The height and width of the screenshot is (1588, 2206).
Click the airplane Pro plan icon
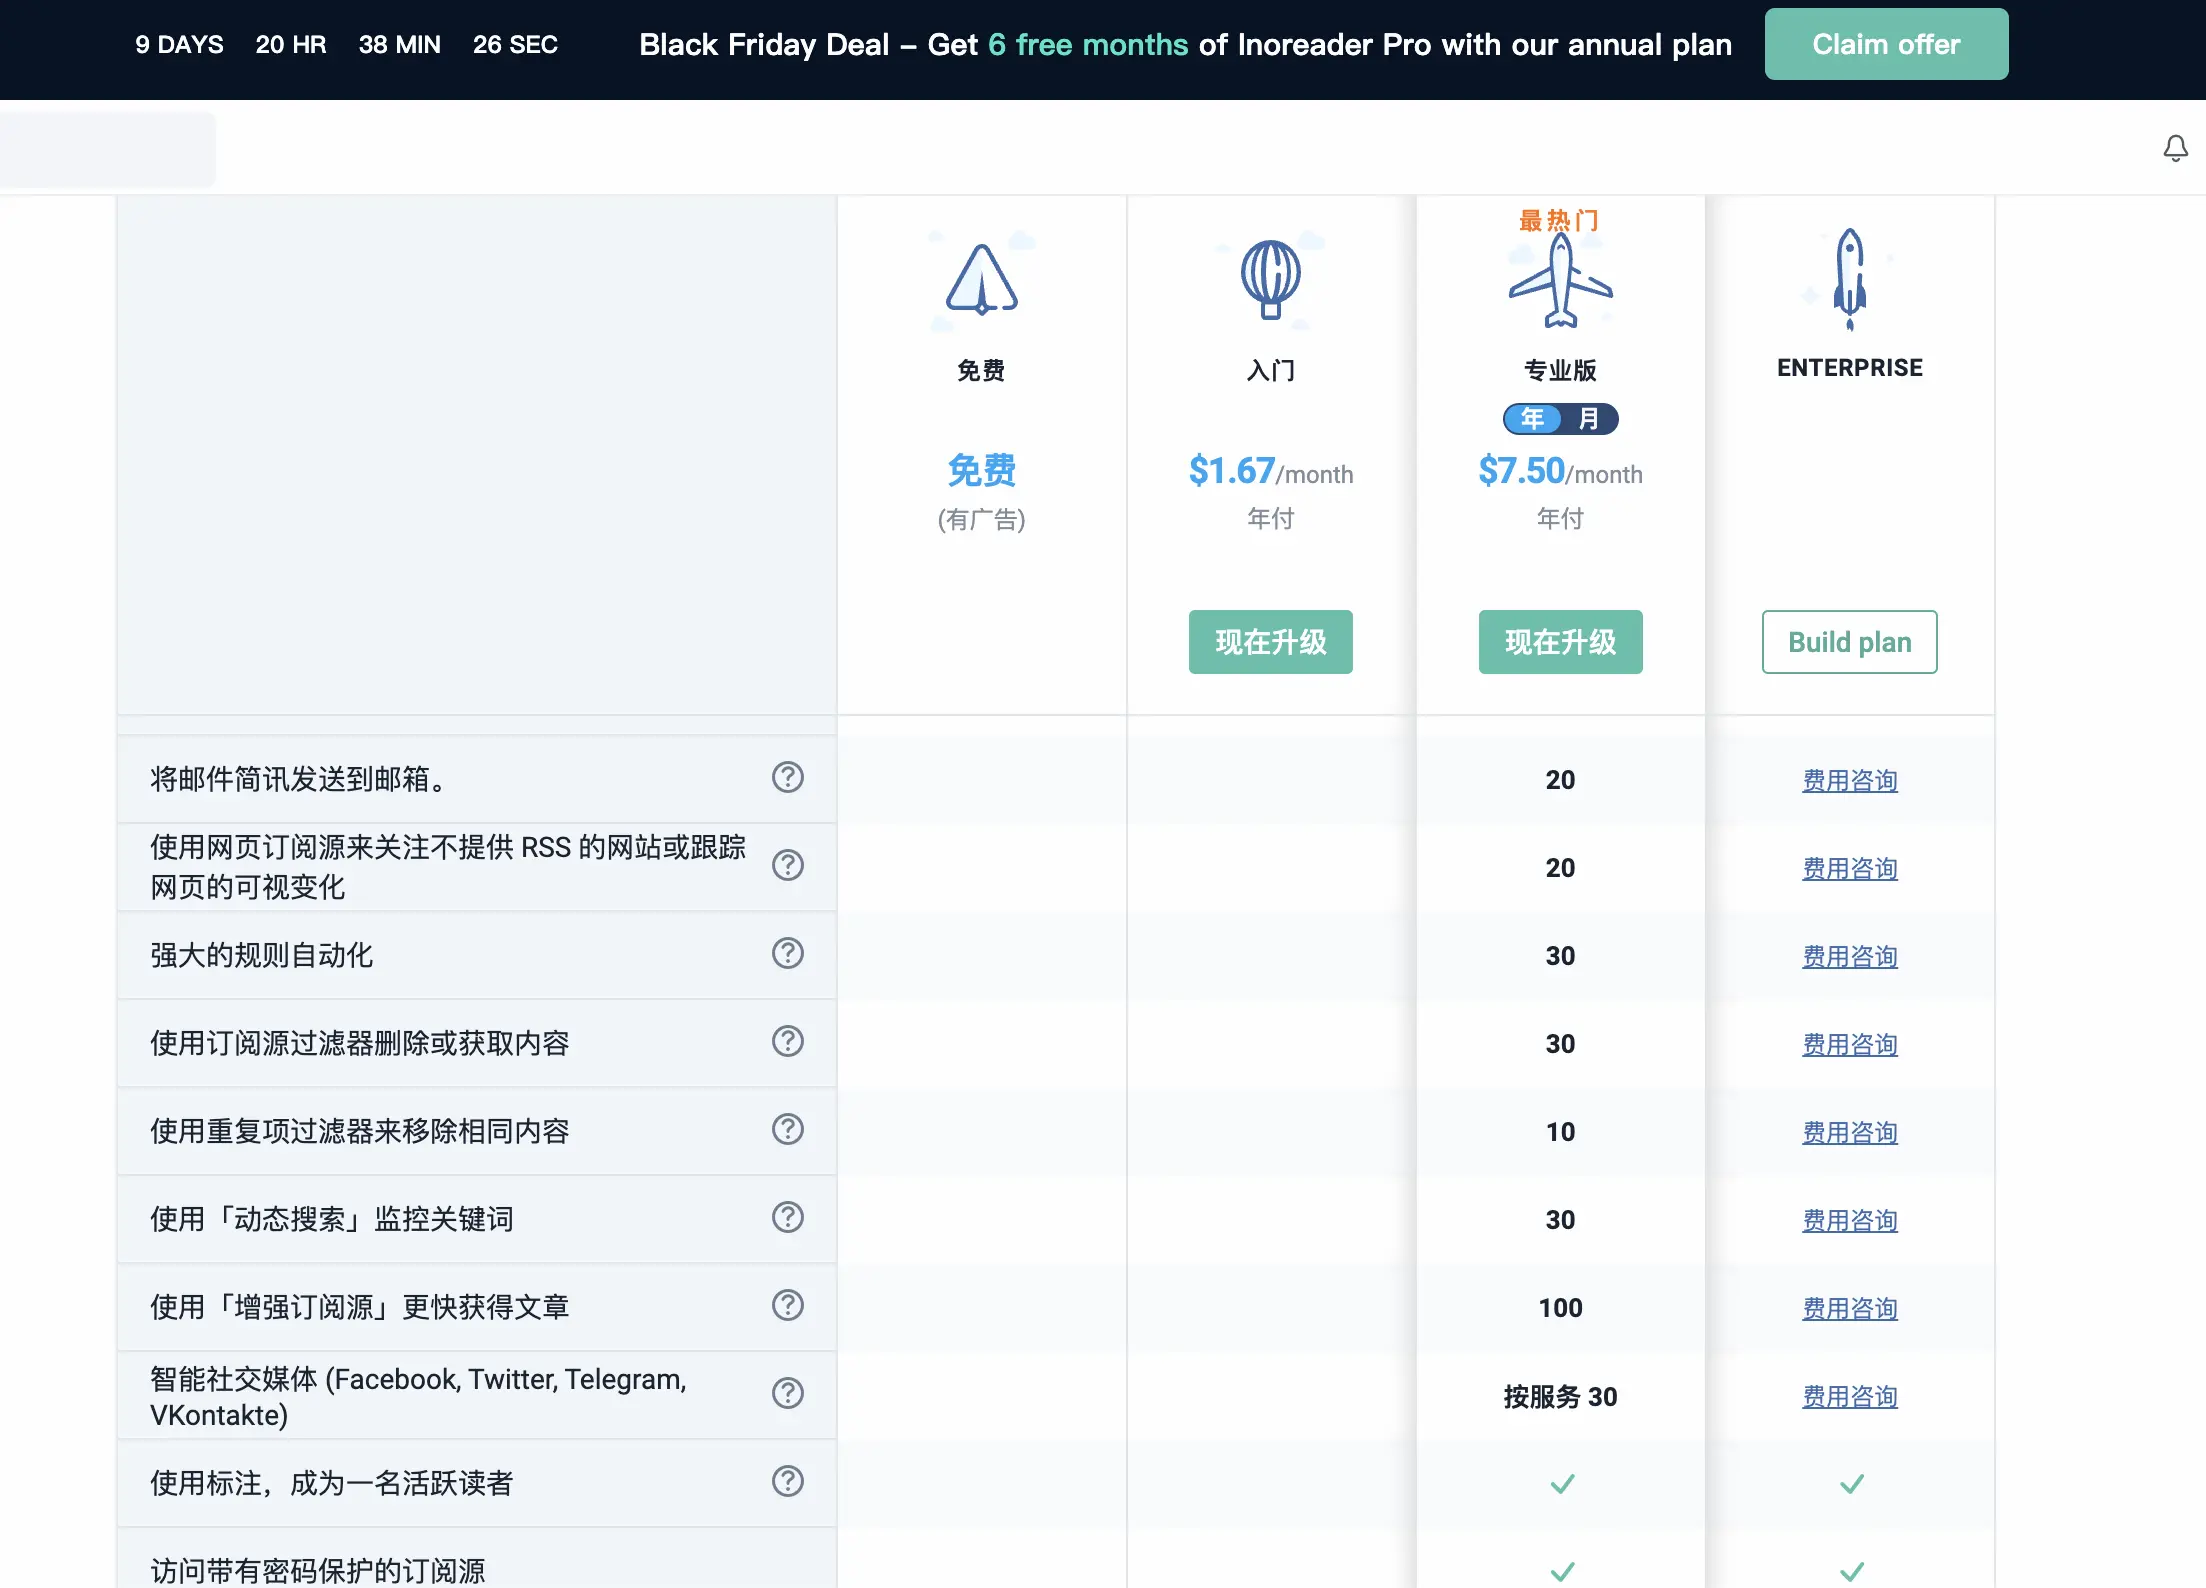(x=1560, y=282)
